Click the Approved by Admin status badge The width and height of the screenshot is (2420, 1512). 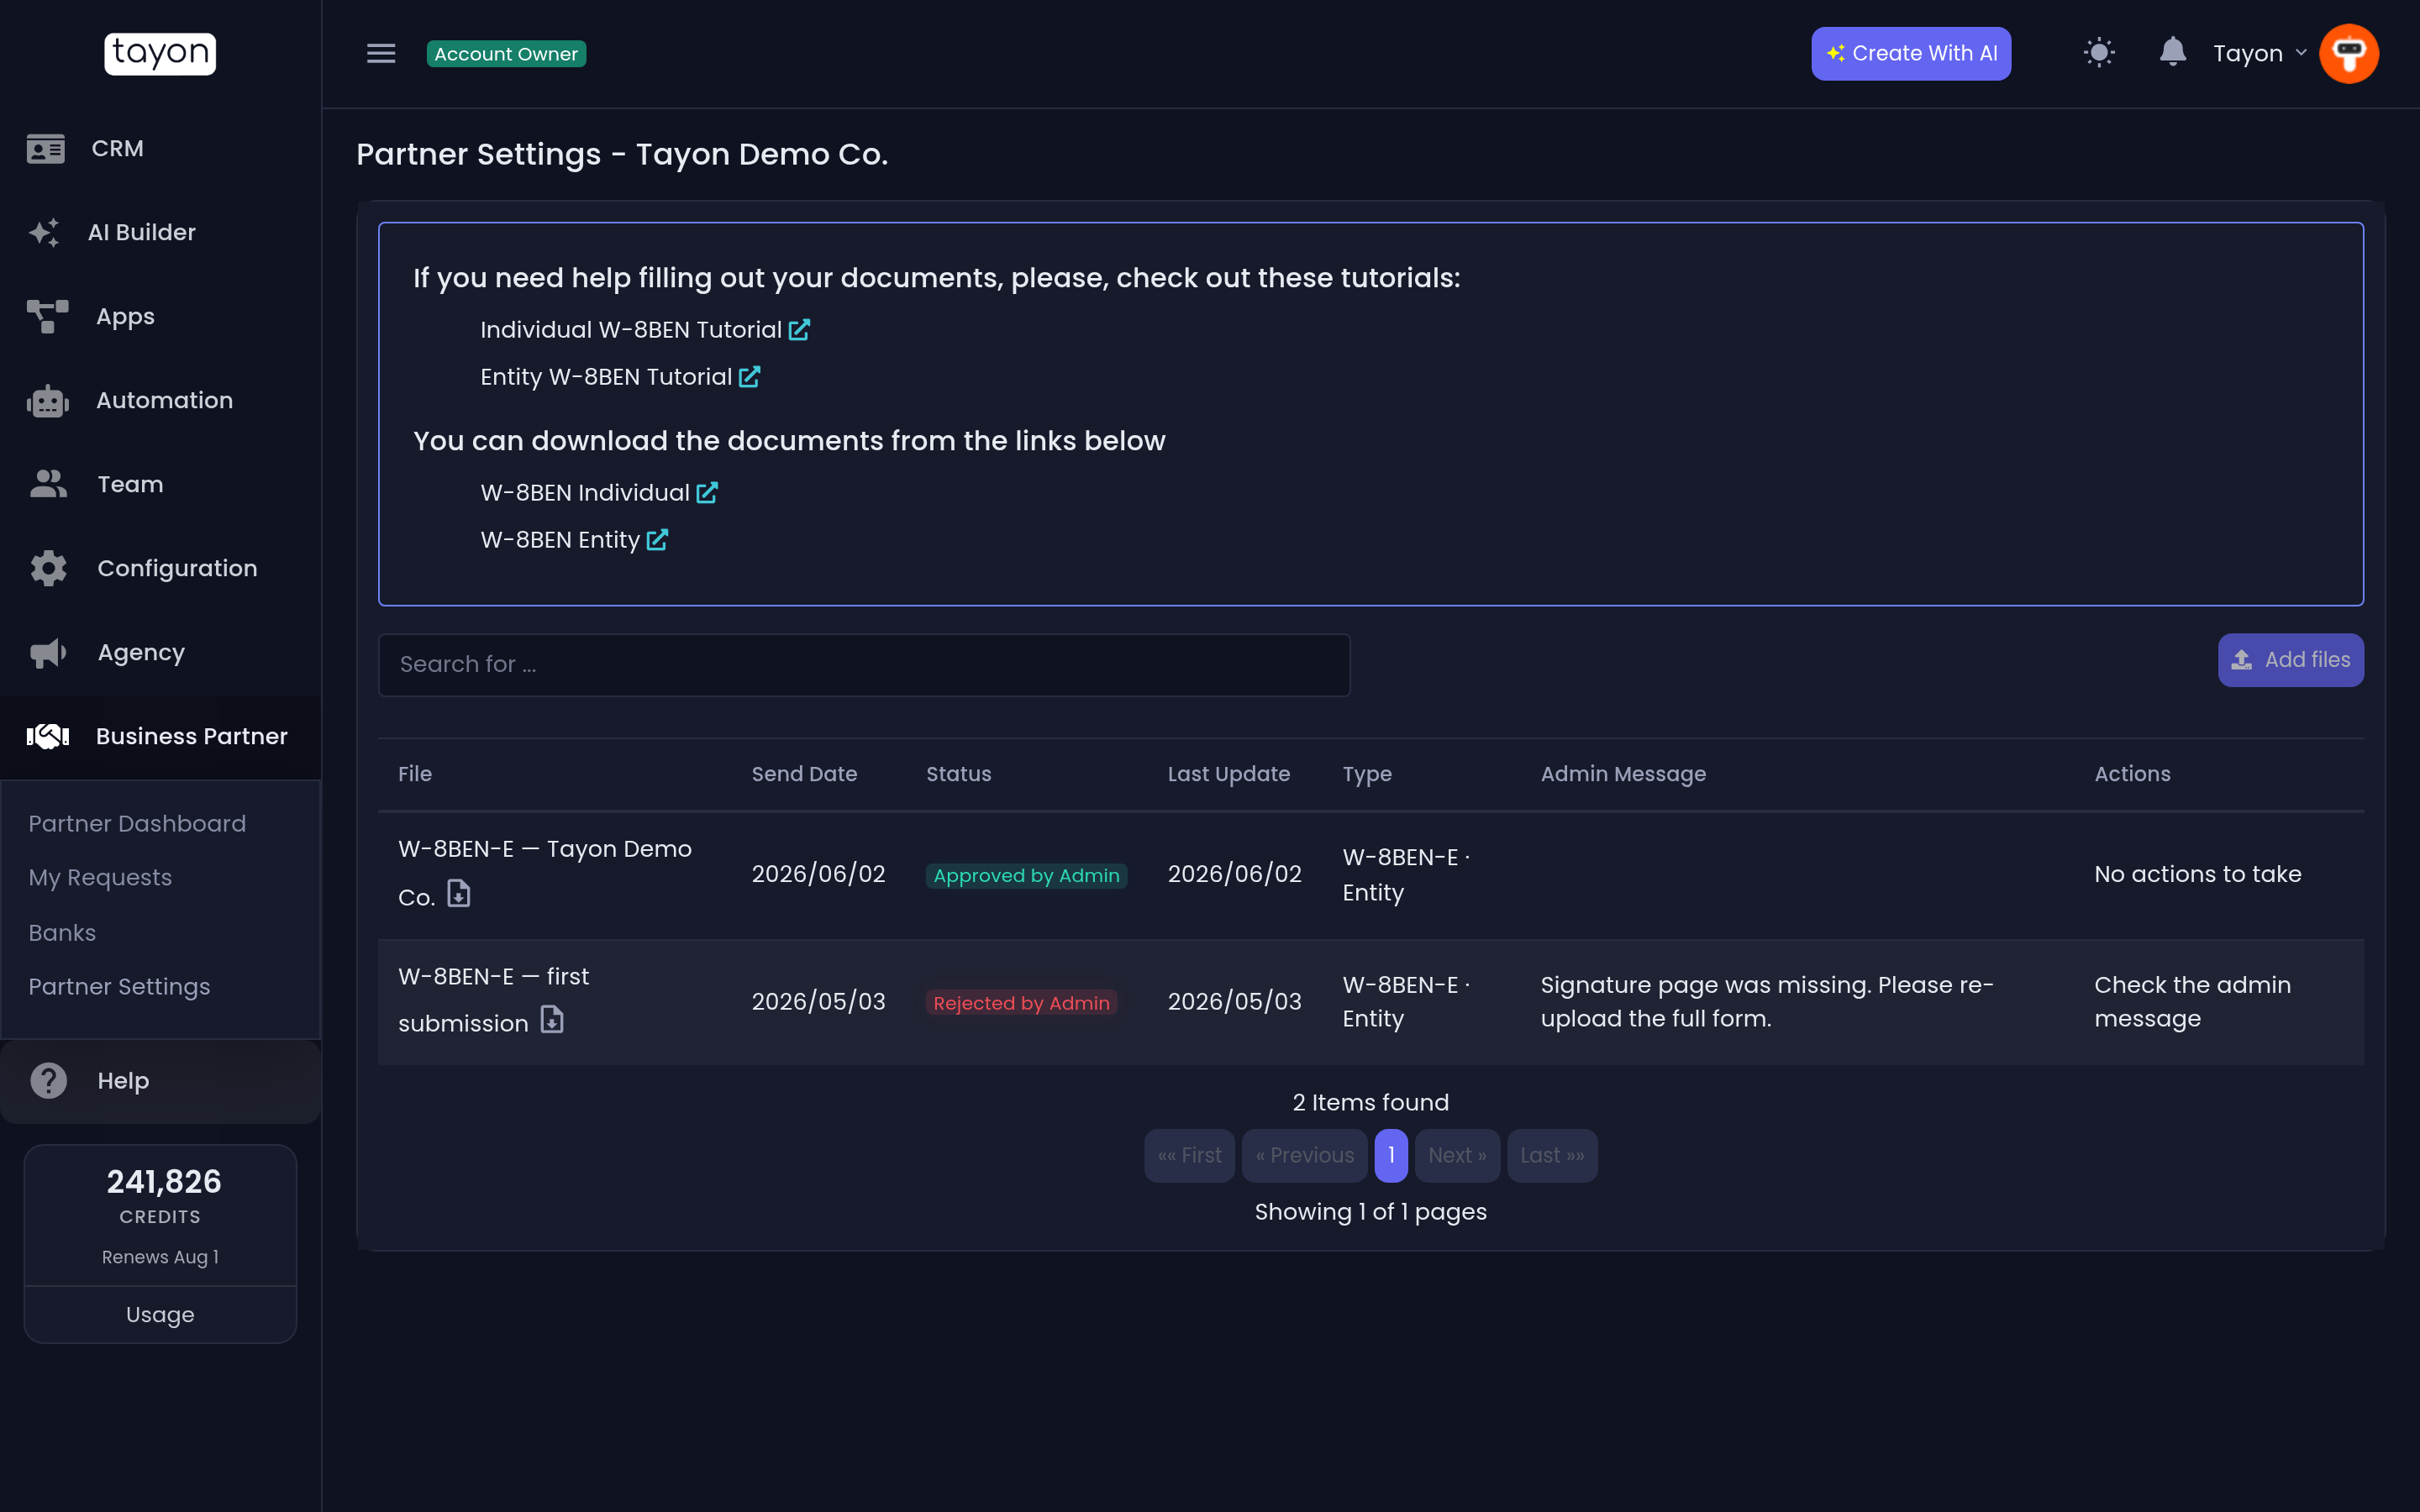[1026, 876]
